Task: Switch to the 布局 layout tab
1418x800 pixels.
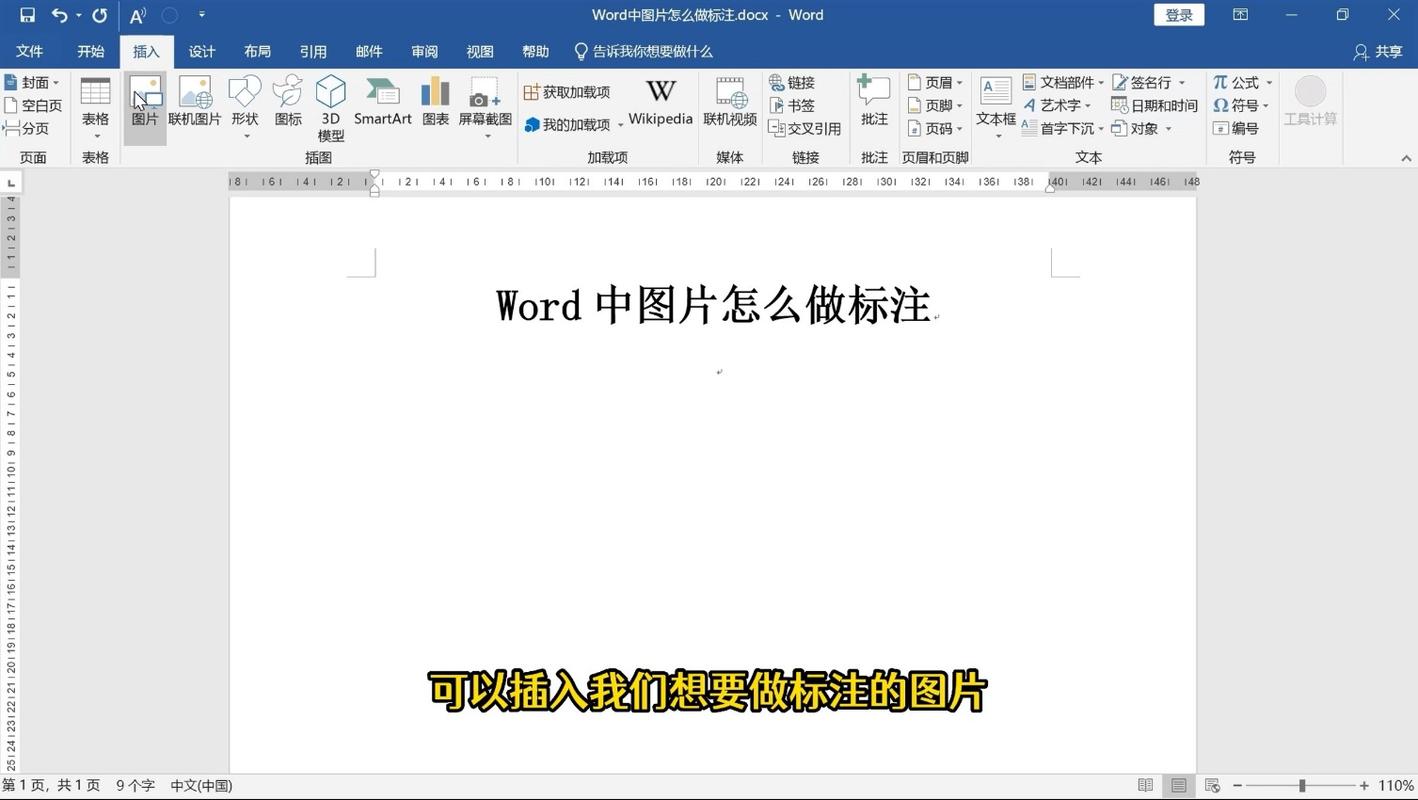Action: (x=257, y=51)
